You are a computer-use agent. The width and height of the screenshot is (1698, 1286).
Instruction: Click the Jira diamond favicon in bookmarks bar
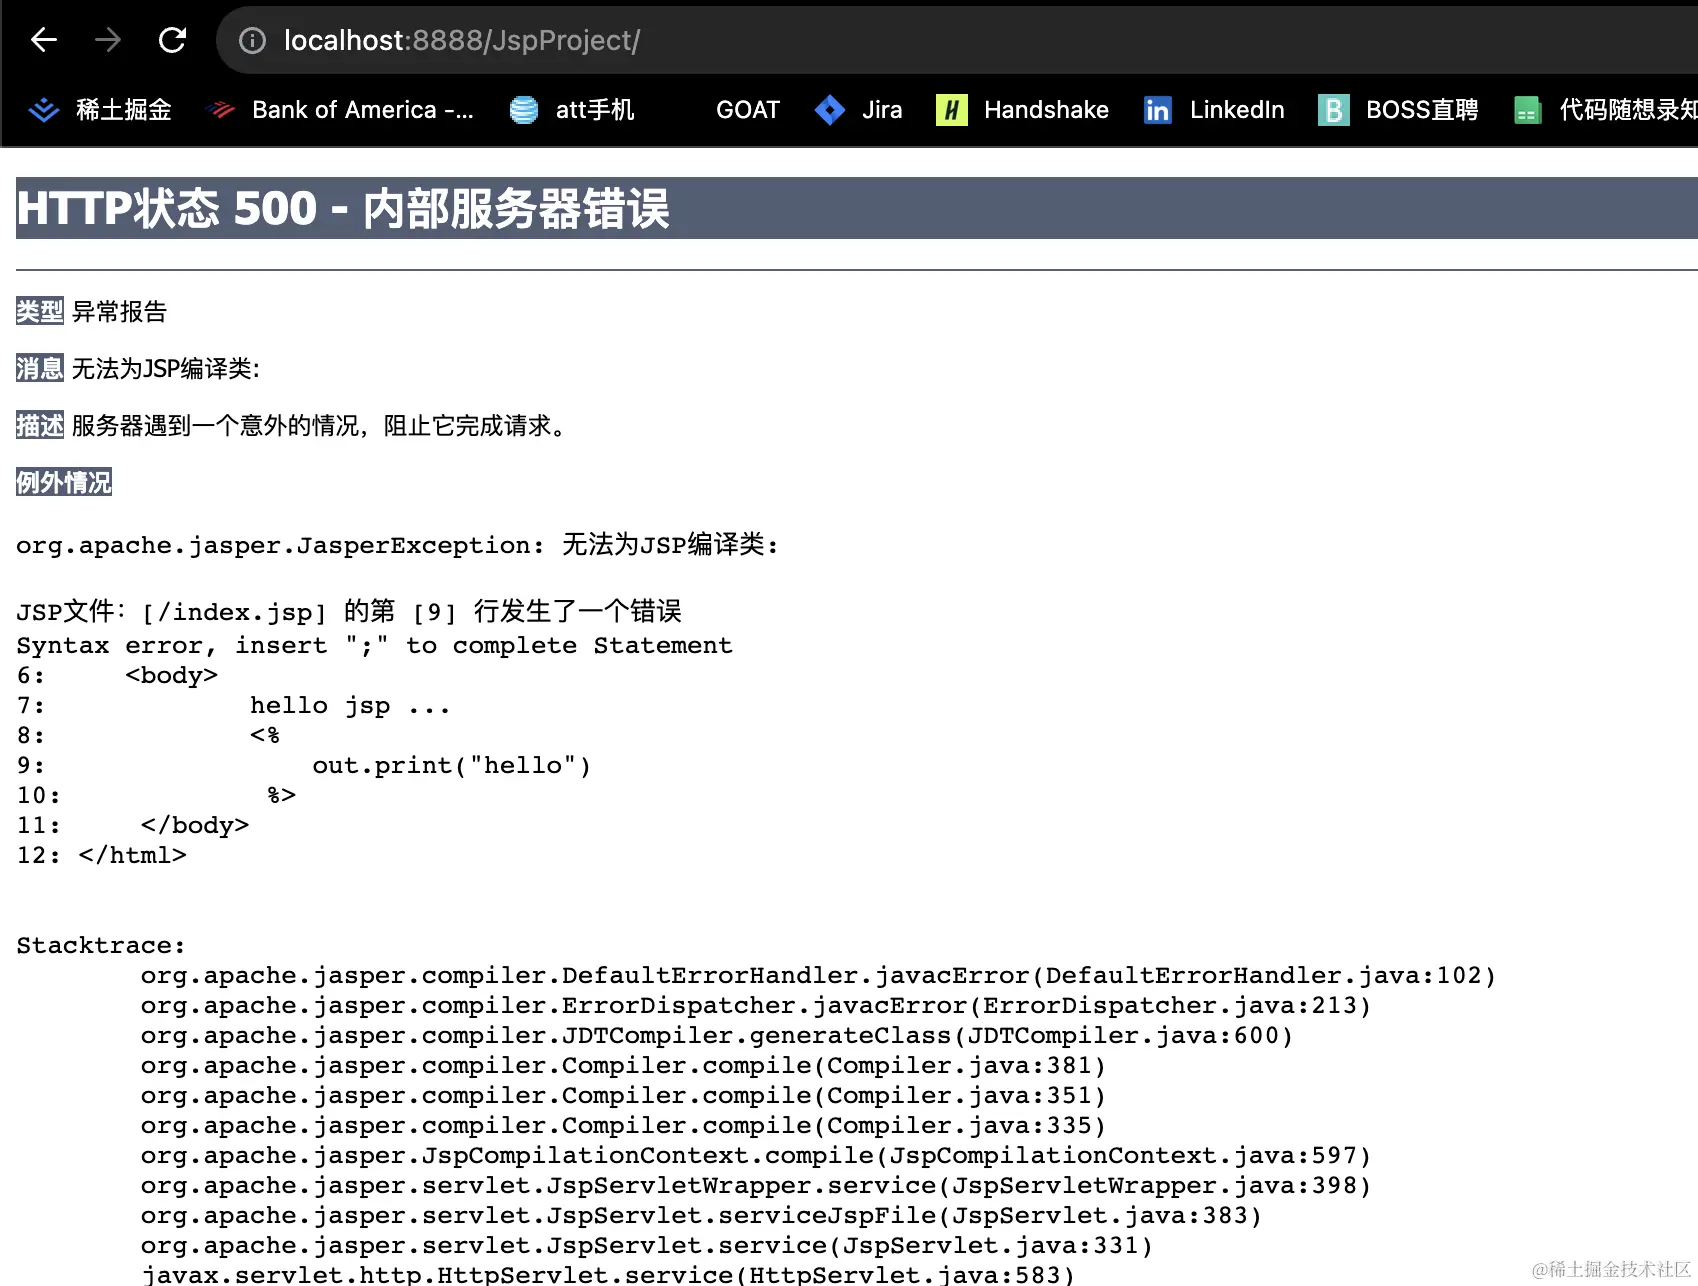[830, 110]
